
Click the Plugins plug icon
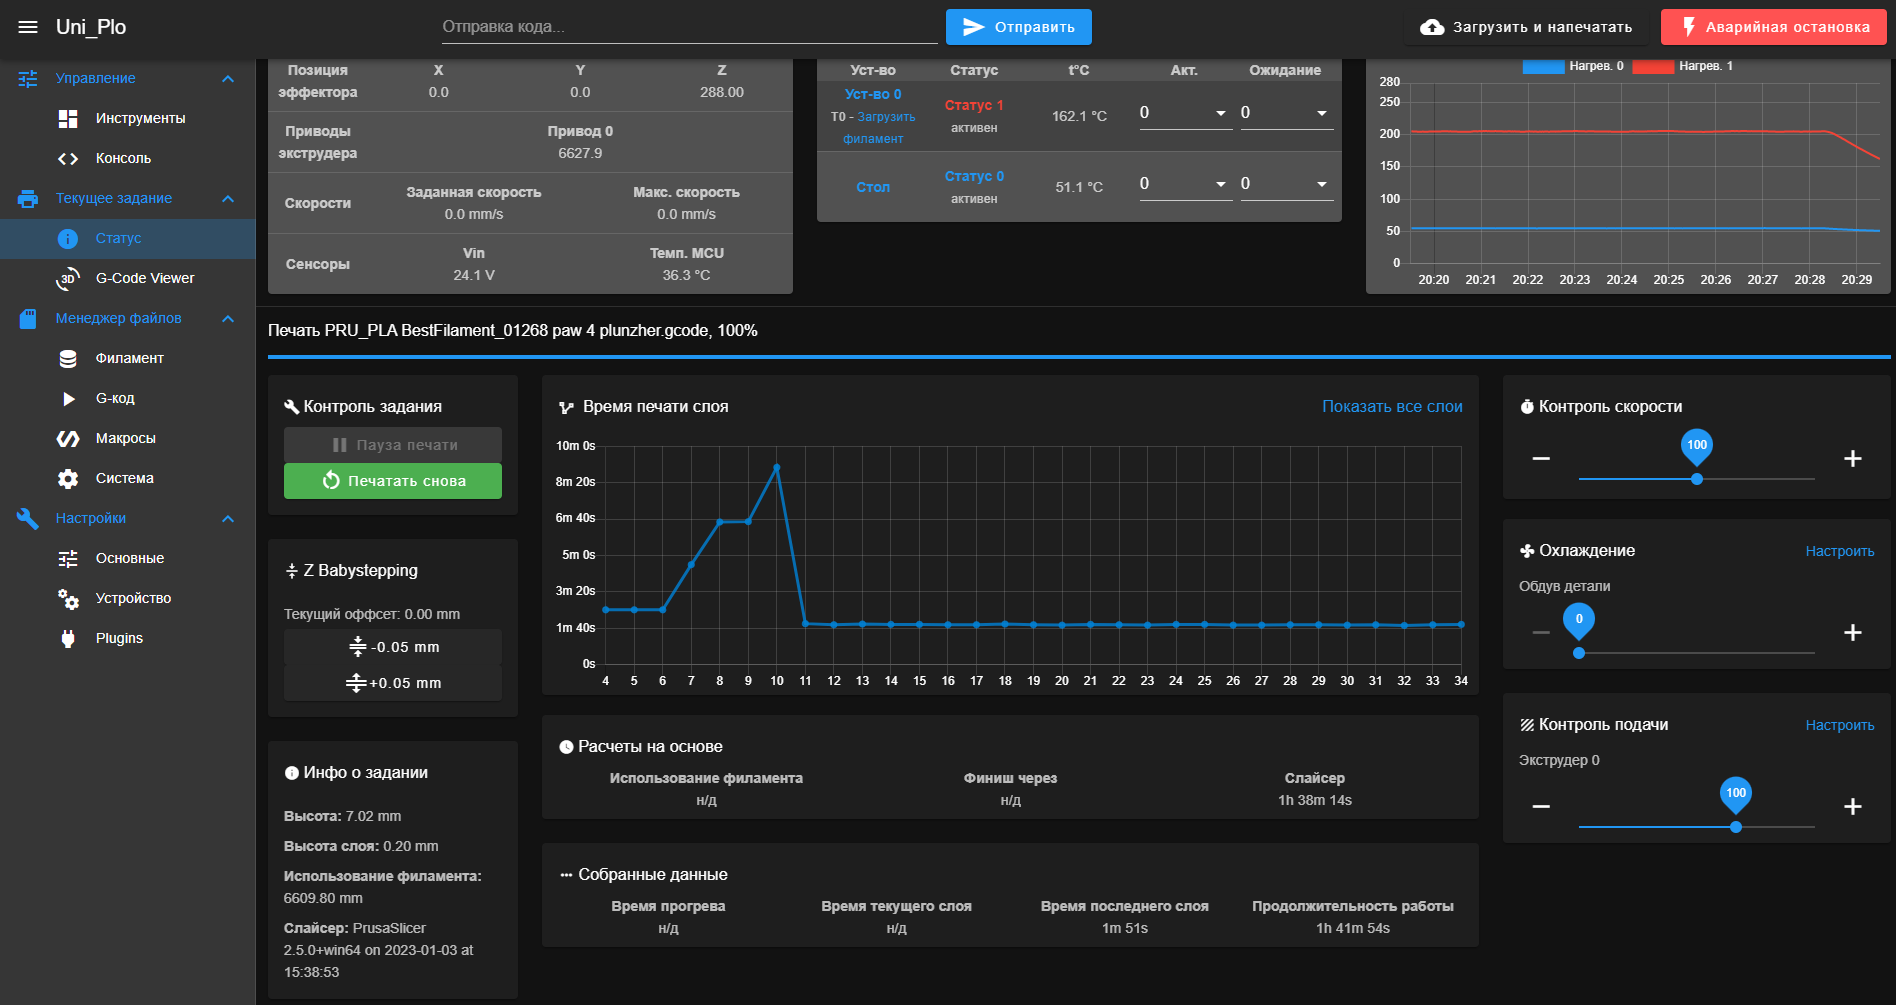pyautogui.click(x=68, y=638)
